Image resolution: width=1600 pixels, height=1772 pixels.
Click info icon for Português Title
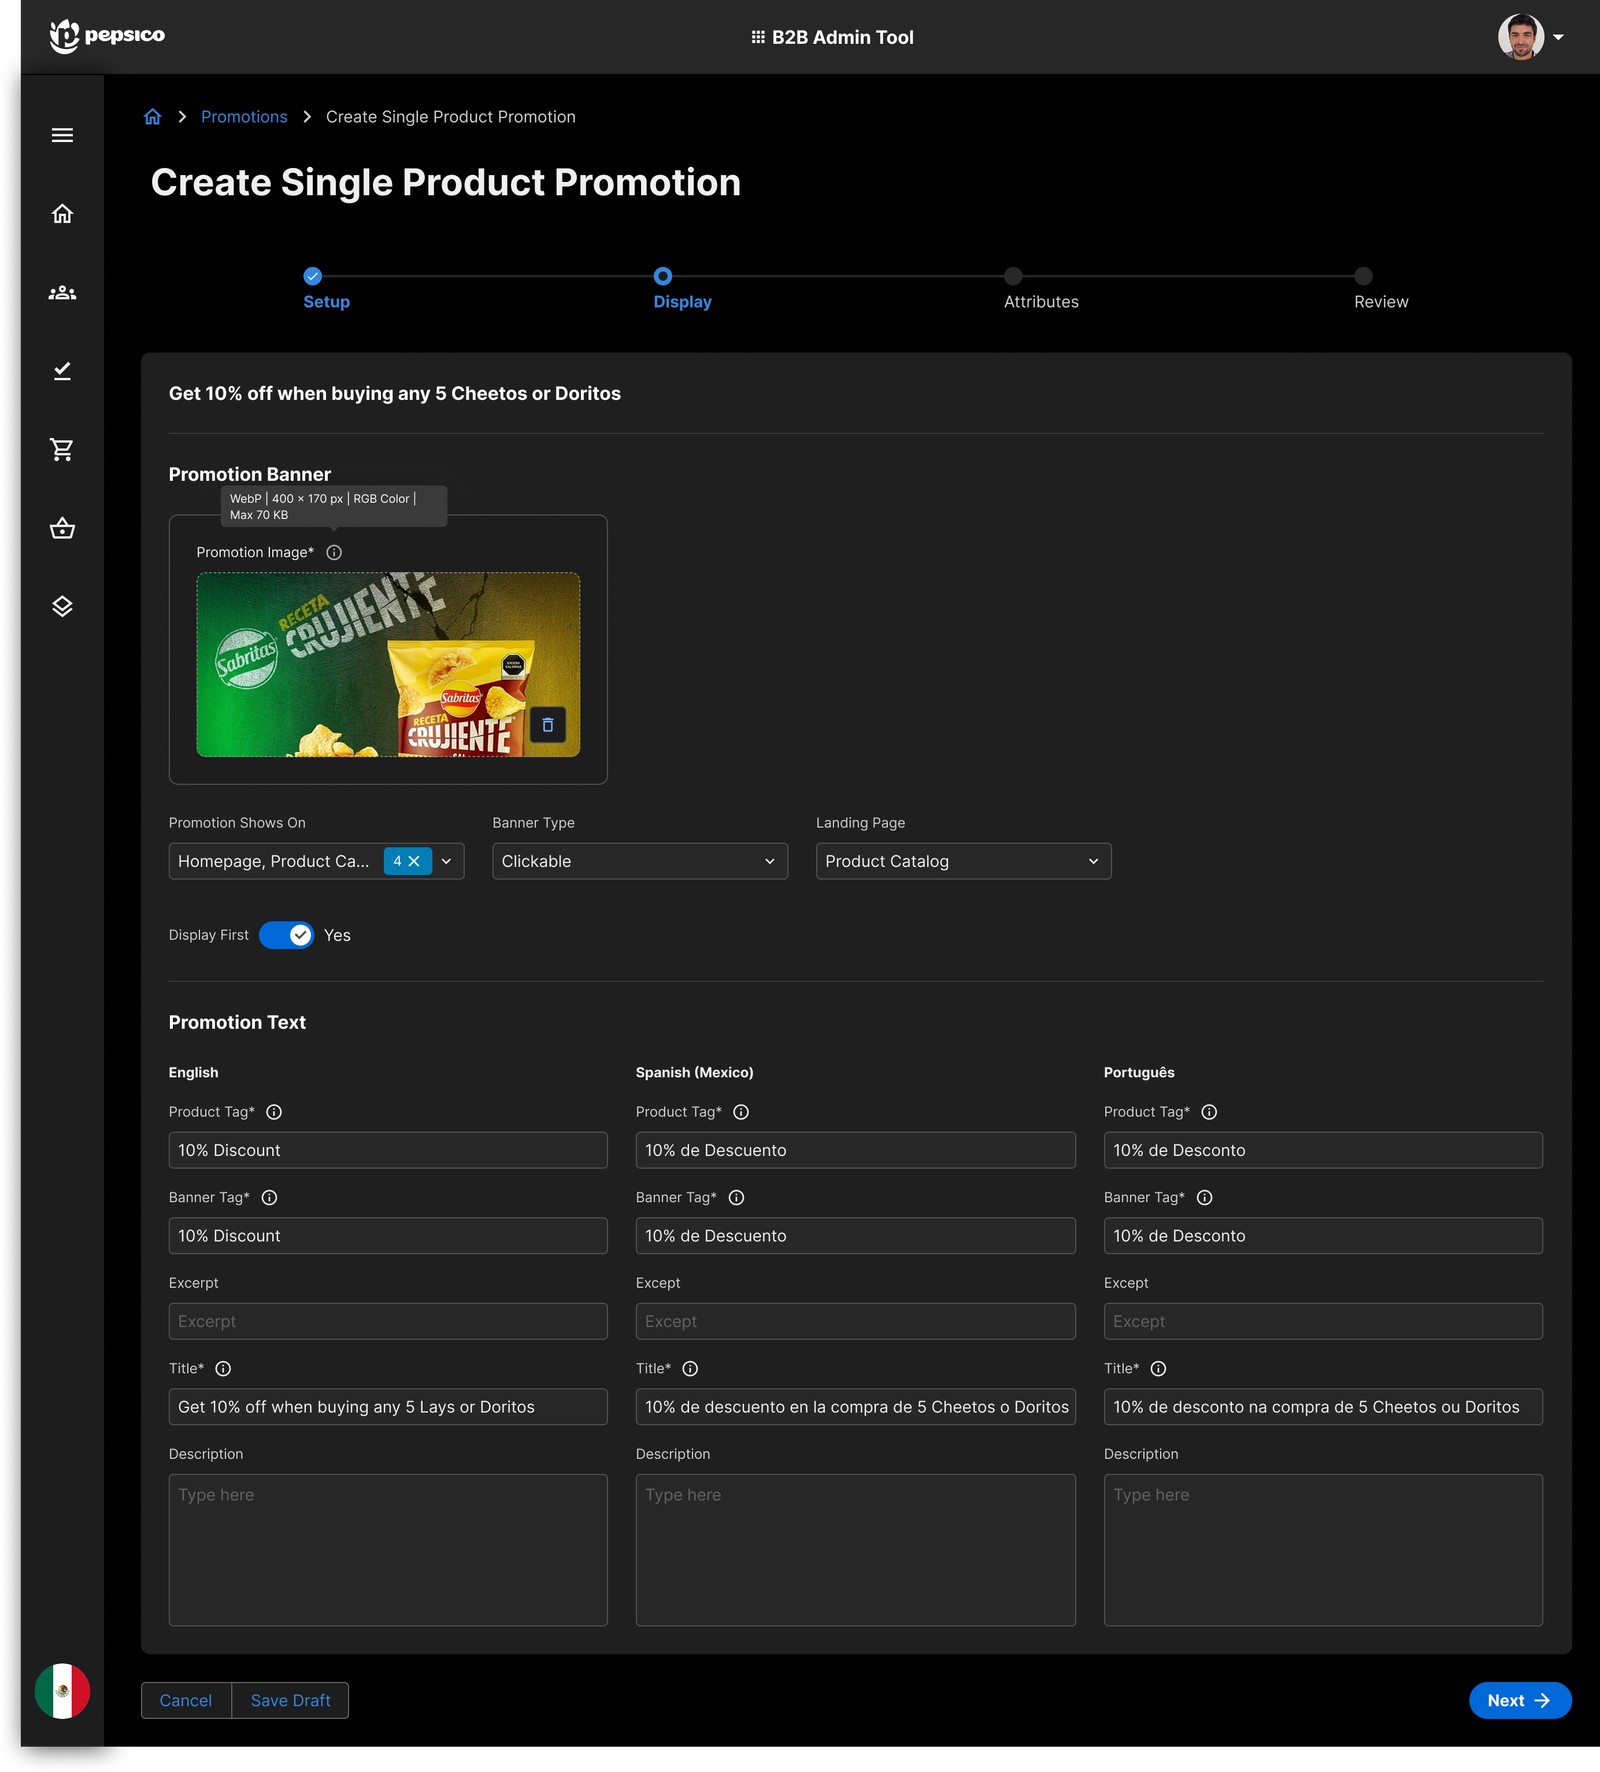point(1158,1369)
